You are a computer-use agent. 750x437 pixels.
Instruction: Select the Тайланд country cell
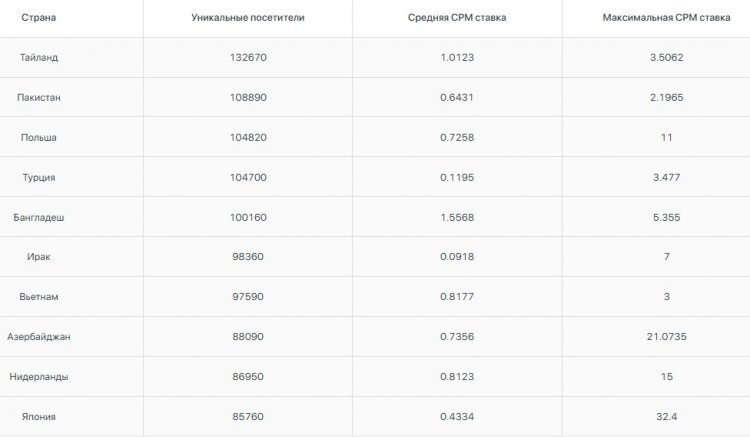click(x=39, y=57)
